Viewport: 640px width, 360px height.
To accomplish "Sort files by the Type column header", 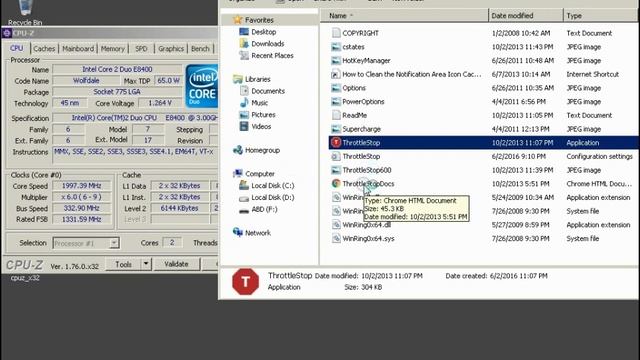I will [x=601, y=16].
